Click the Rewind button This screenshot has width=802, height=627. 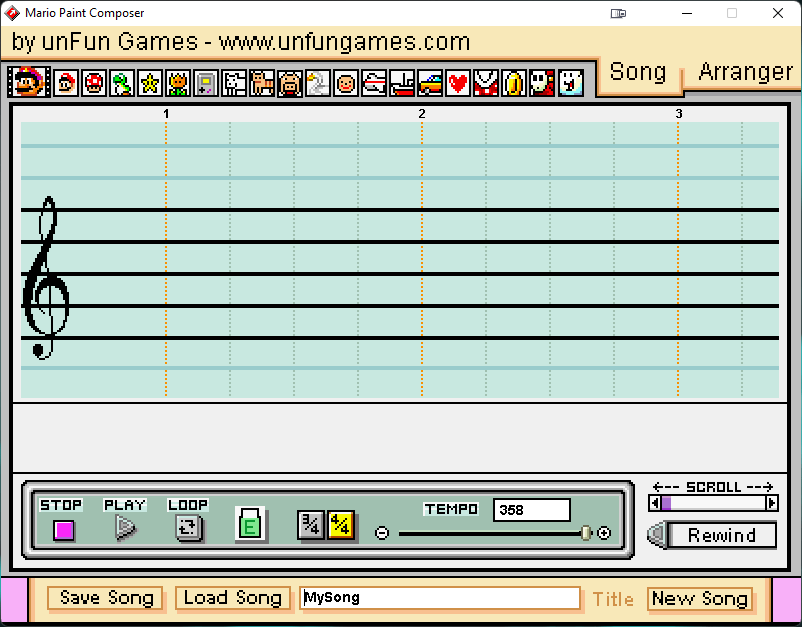pos(723,535)
